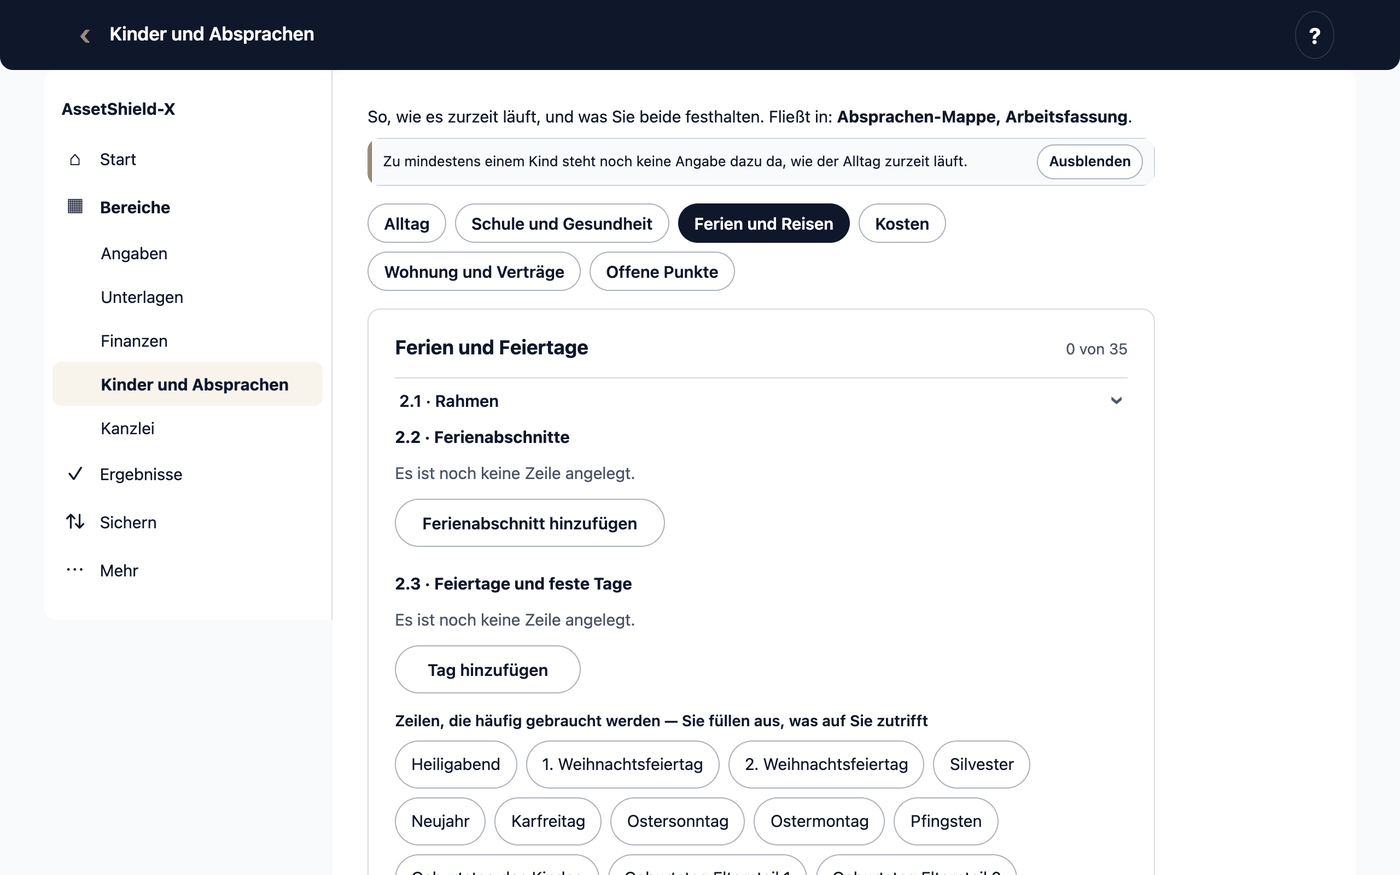This screenshot has height=875, width=1400.
Task: Switch to the Kosten tab
Action: click(x=902, y=224)
